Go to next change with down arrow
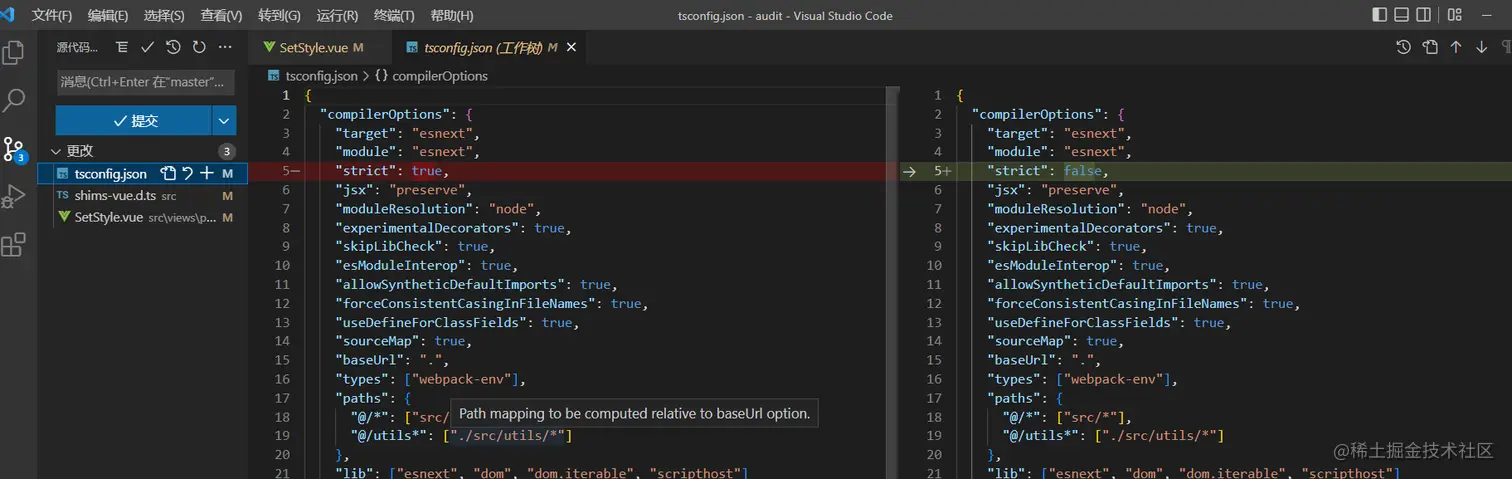Image resolution: width=1512 pixels, height=479 pixels. coord(1481,47)
